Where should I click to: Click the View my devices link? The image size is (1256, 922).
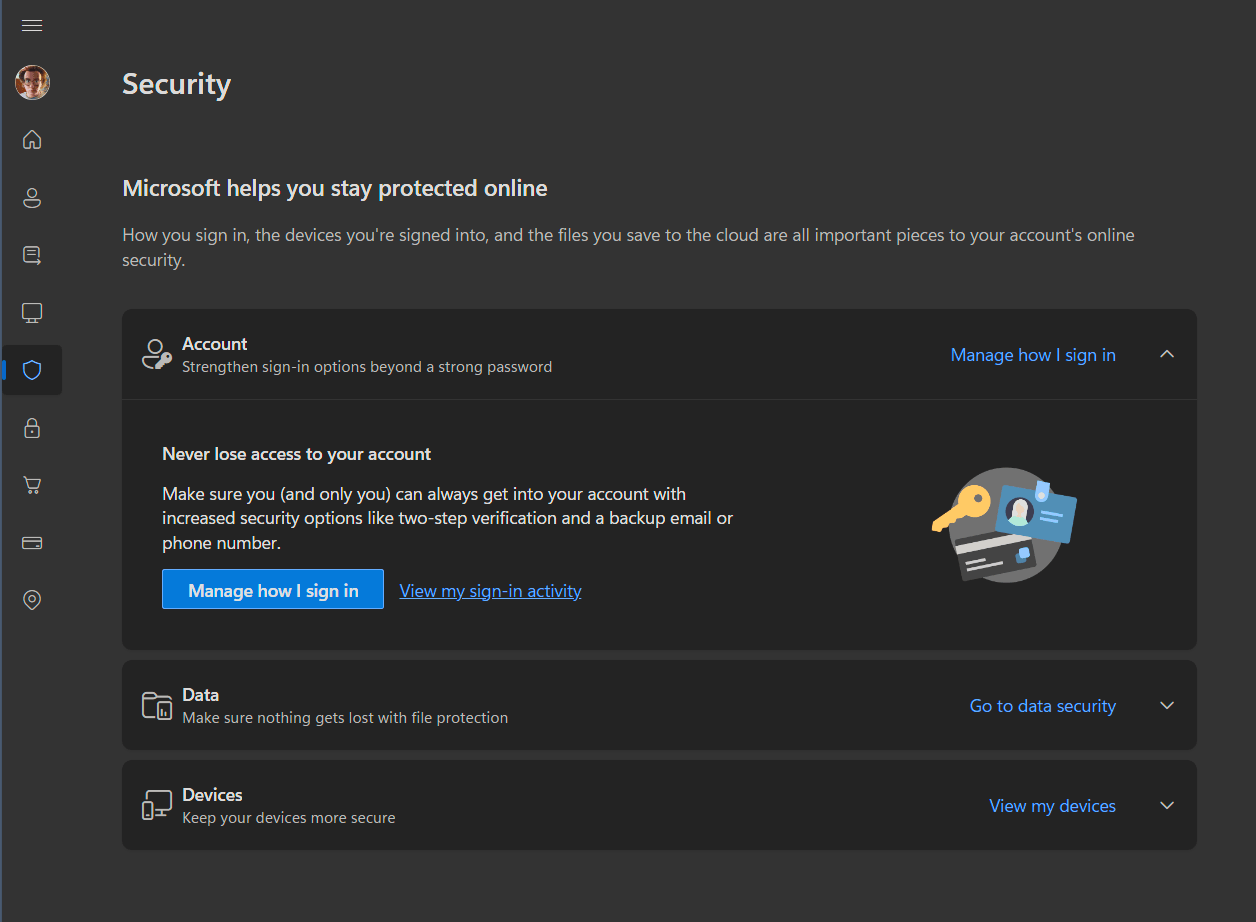(1052, 806)
